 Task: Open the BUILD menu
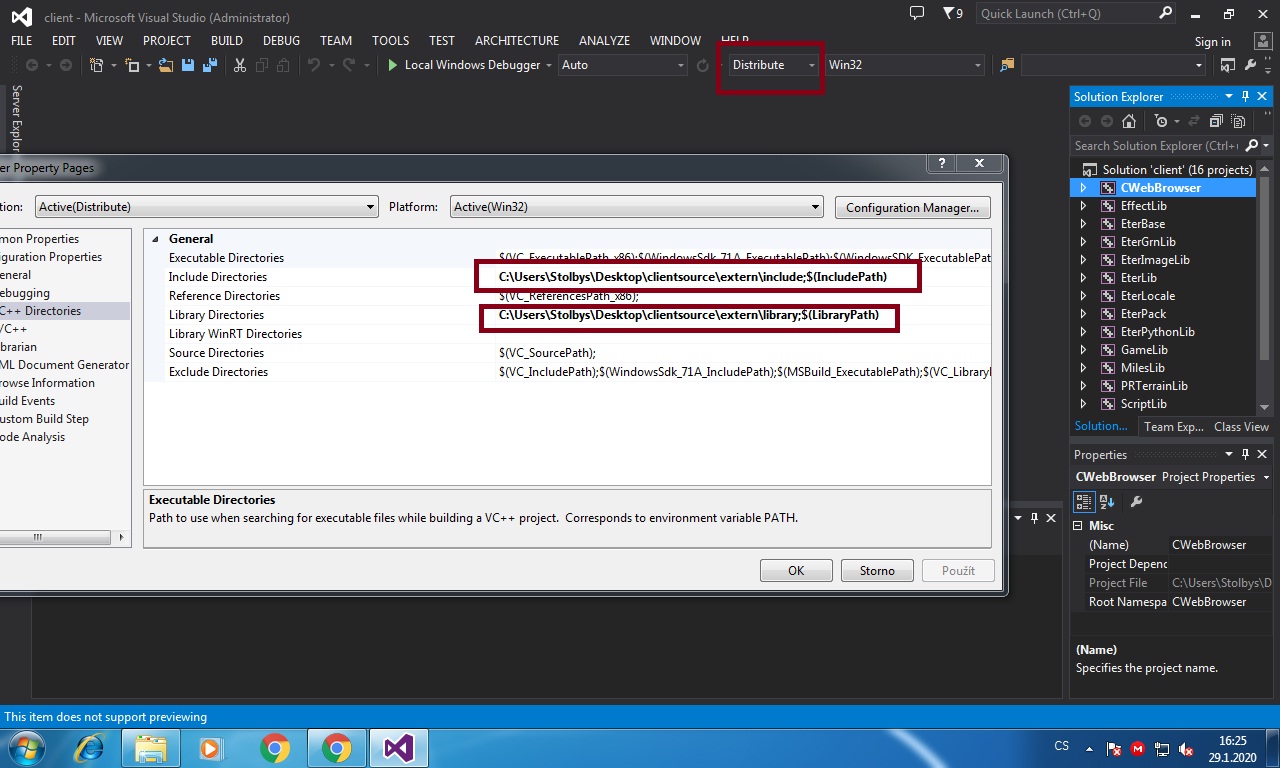(x=227, y=41)
